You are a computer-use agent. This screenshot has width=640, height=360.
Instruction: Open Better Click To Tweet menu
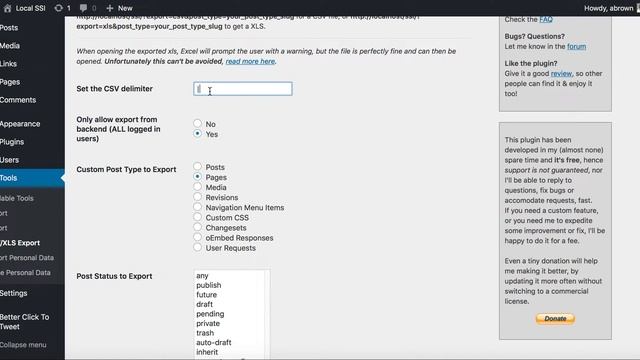click(24, 322)
